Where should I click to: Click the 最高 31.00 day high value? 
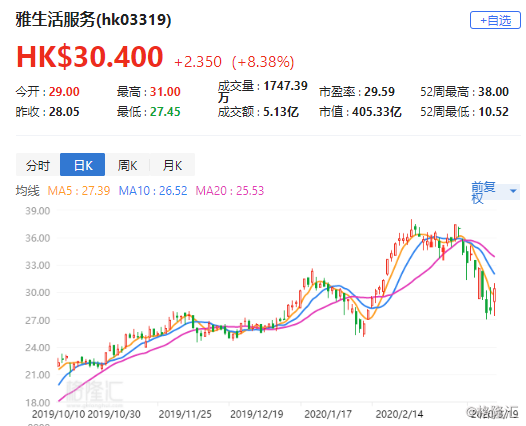[149, 92]
